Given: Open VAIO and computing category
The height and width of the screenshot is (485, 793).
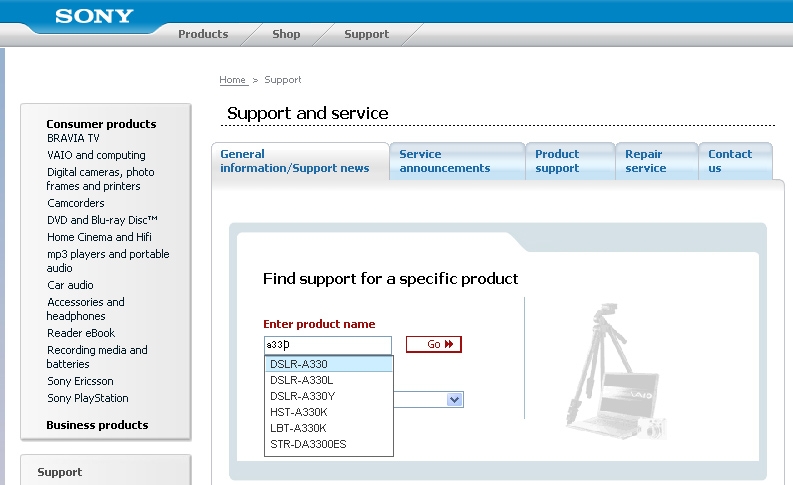Looking at the screenshot, I should point(96,155).
